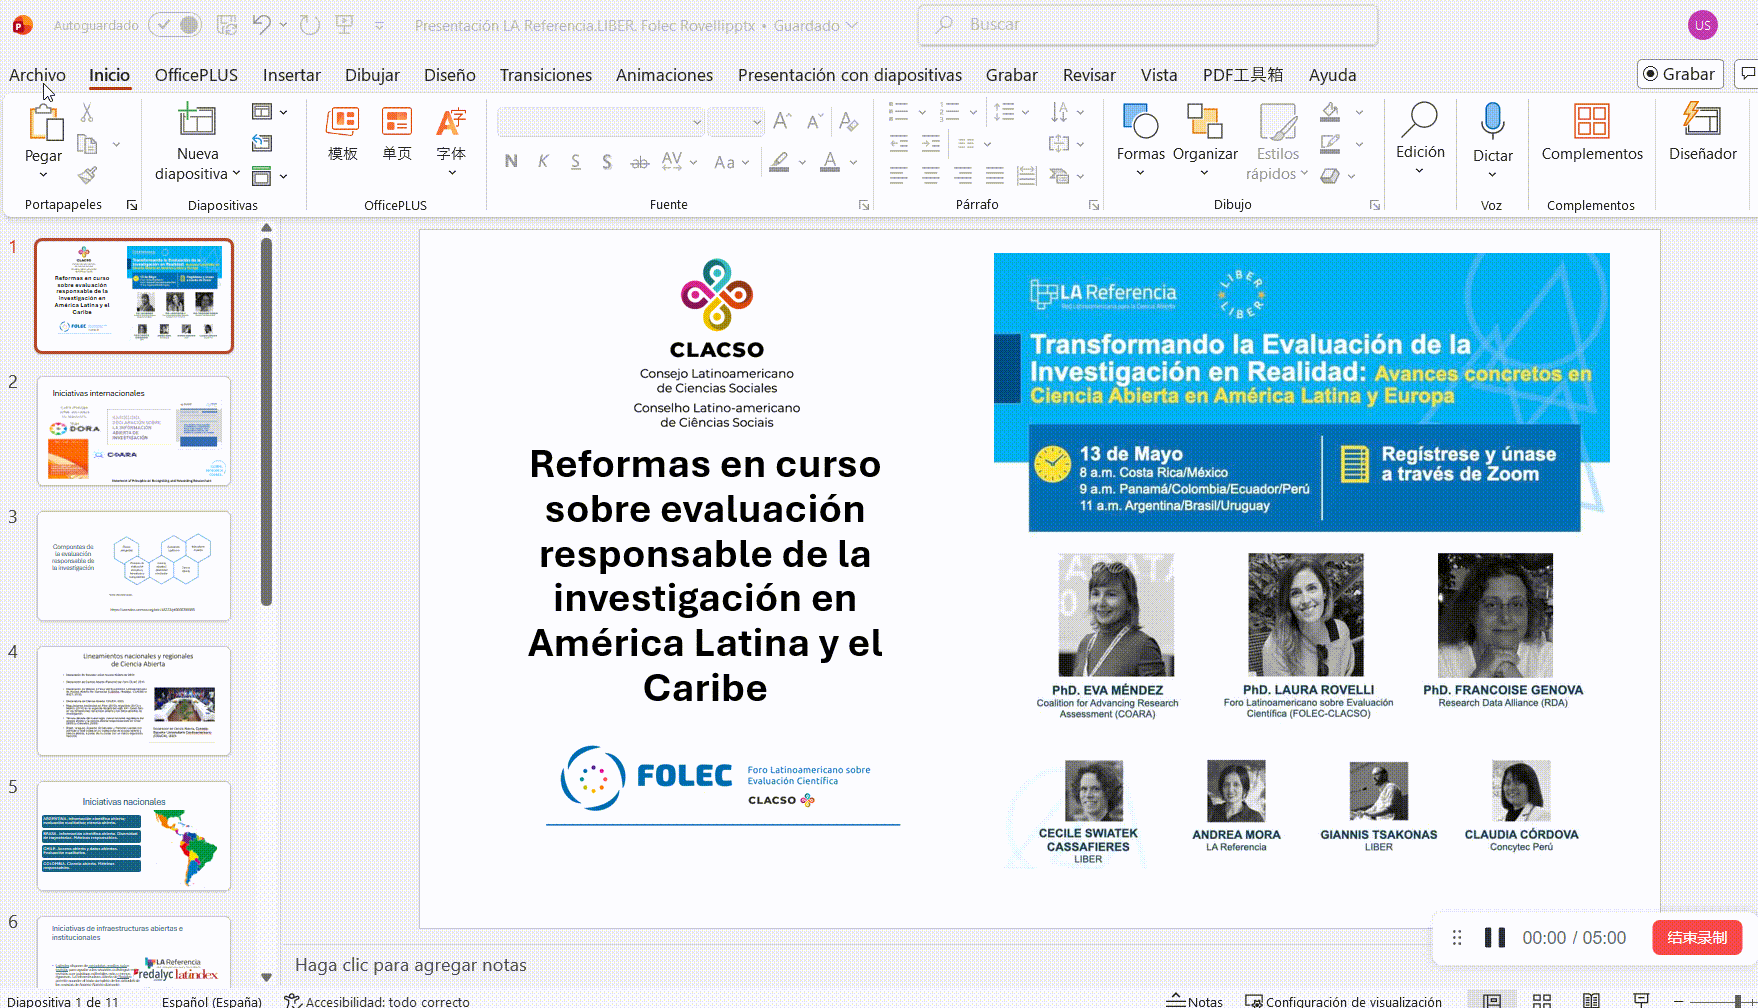Toggle Notas pane in status bar

coord(1194,1001)
